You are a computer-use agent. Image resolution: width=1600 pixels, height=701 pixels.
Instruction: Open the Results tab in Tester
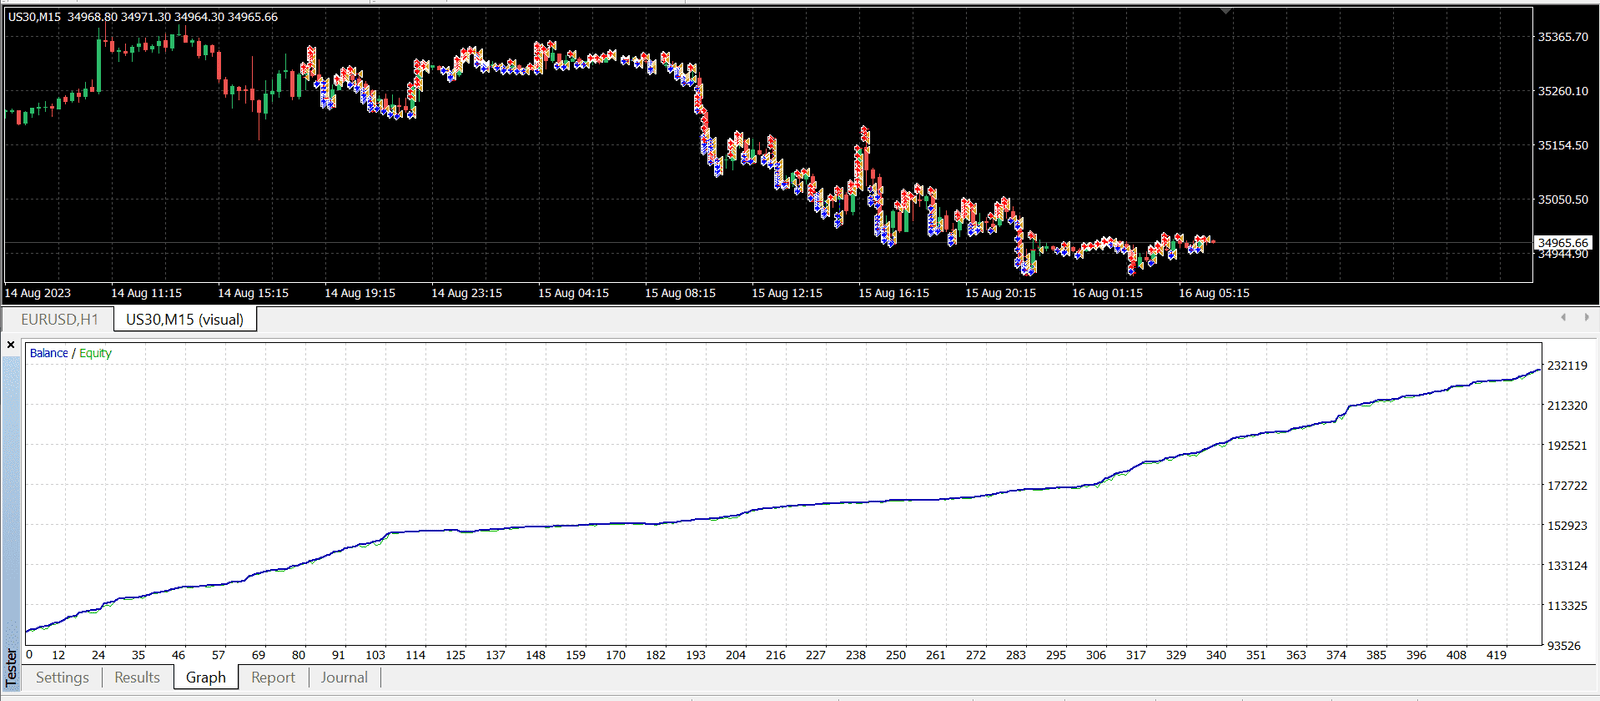pos(137,677)
